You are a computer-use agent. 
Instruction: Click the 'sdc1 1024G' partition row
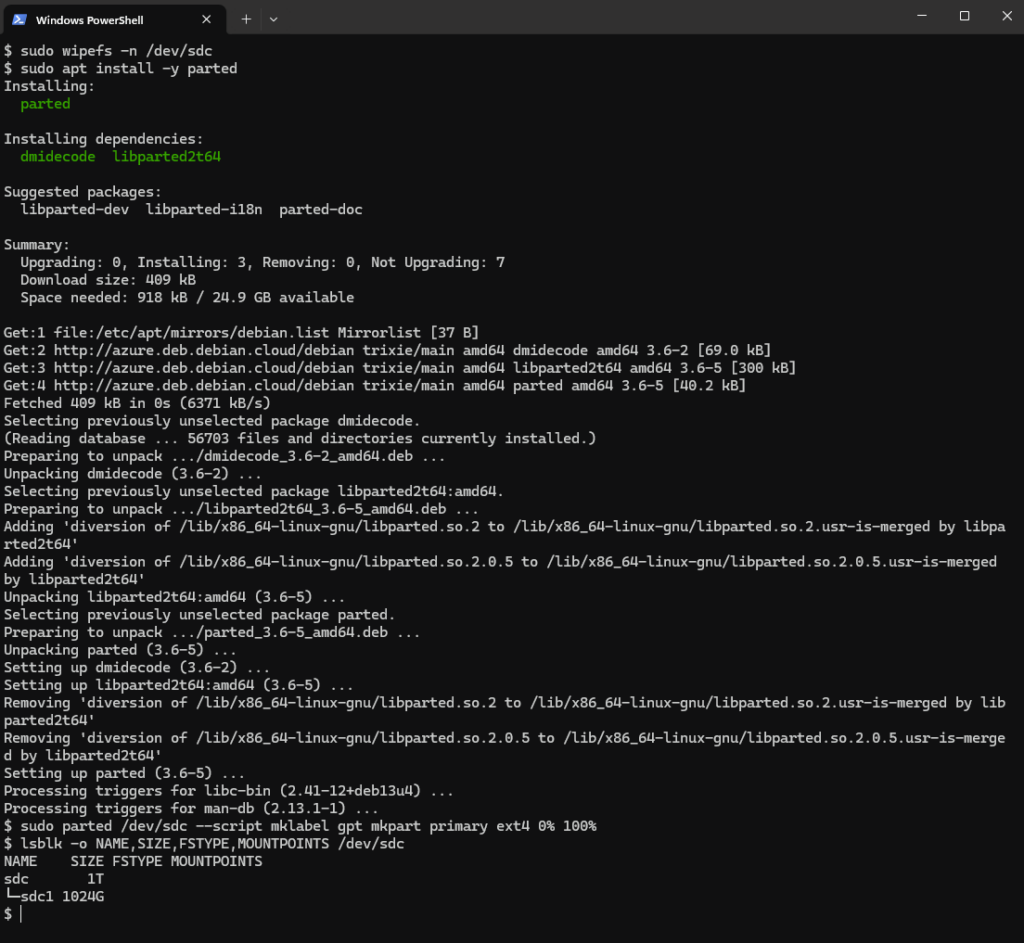tap(54, 897)
